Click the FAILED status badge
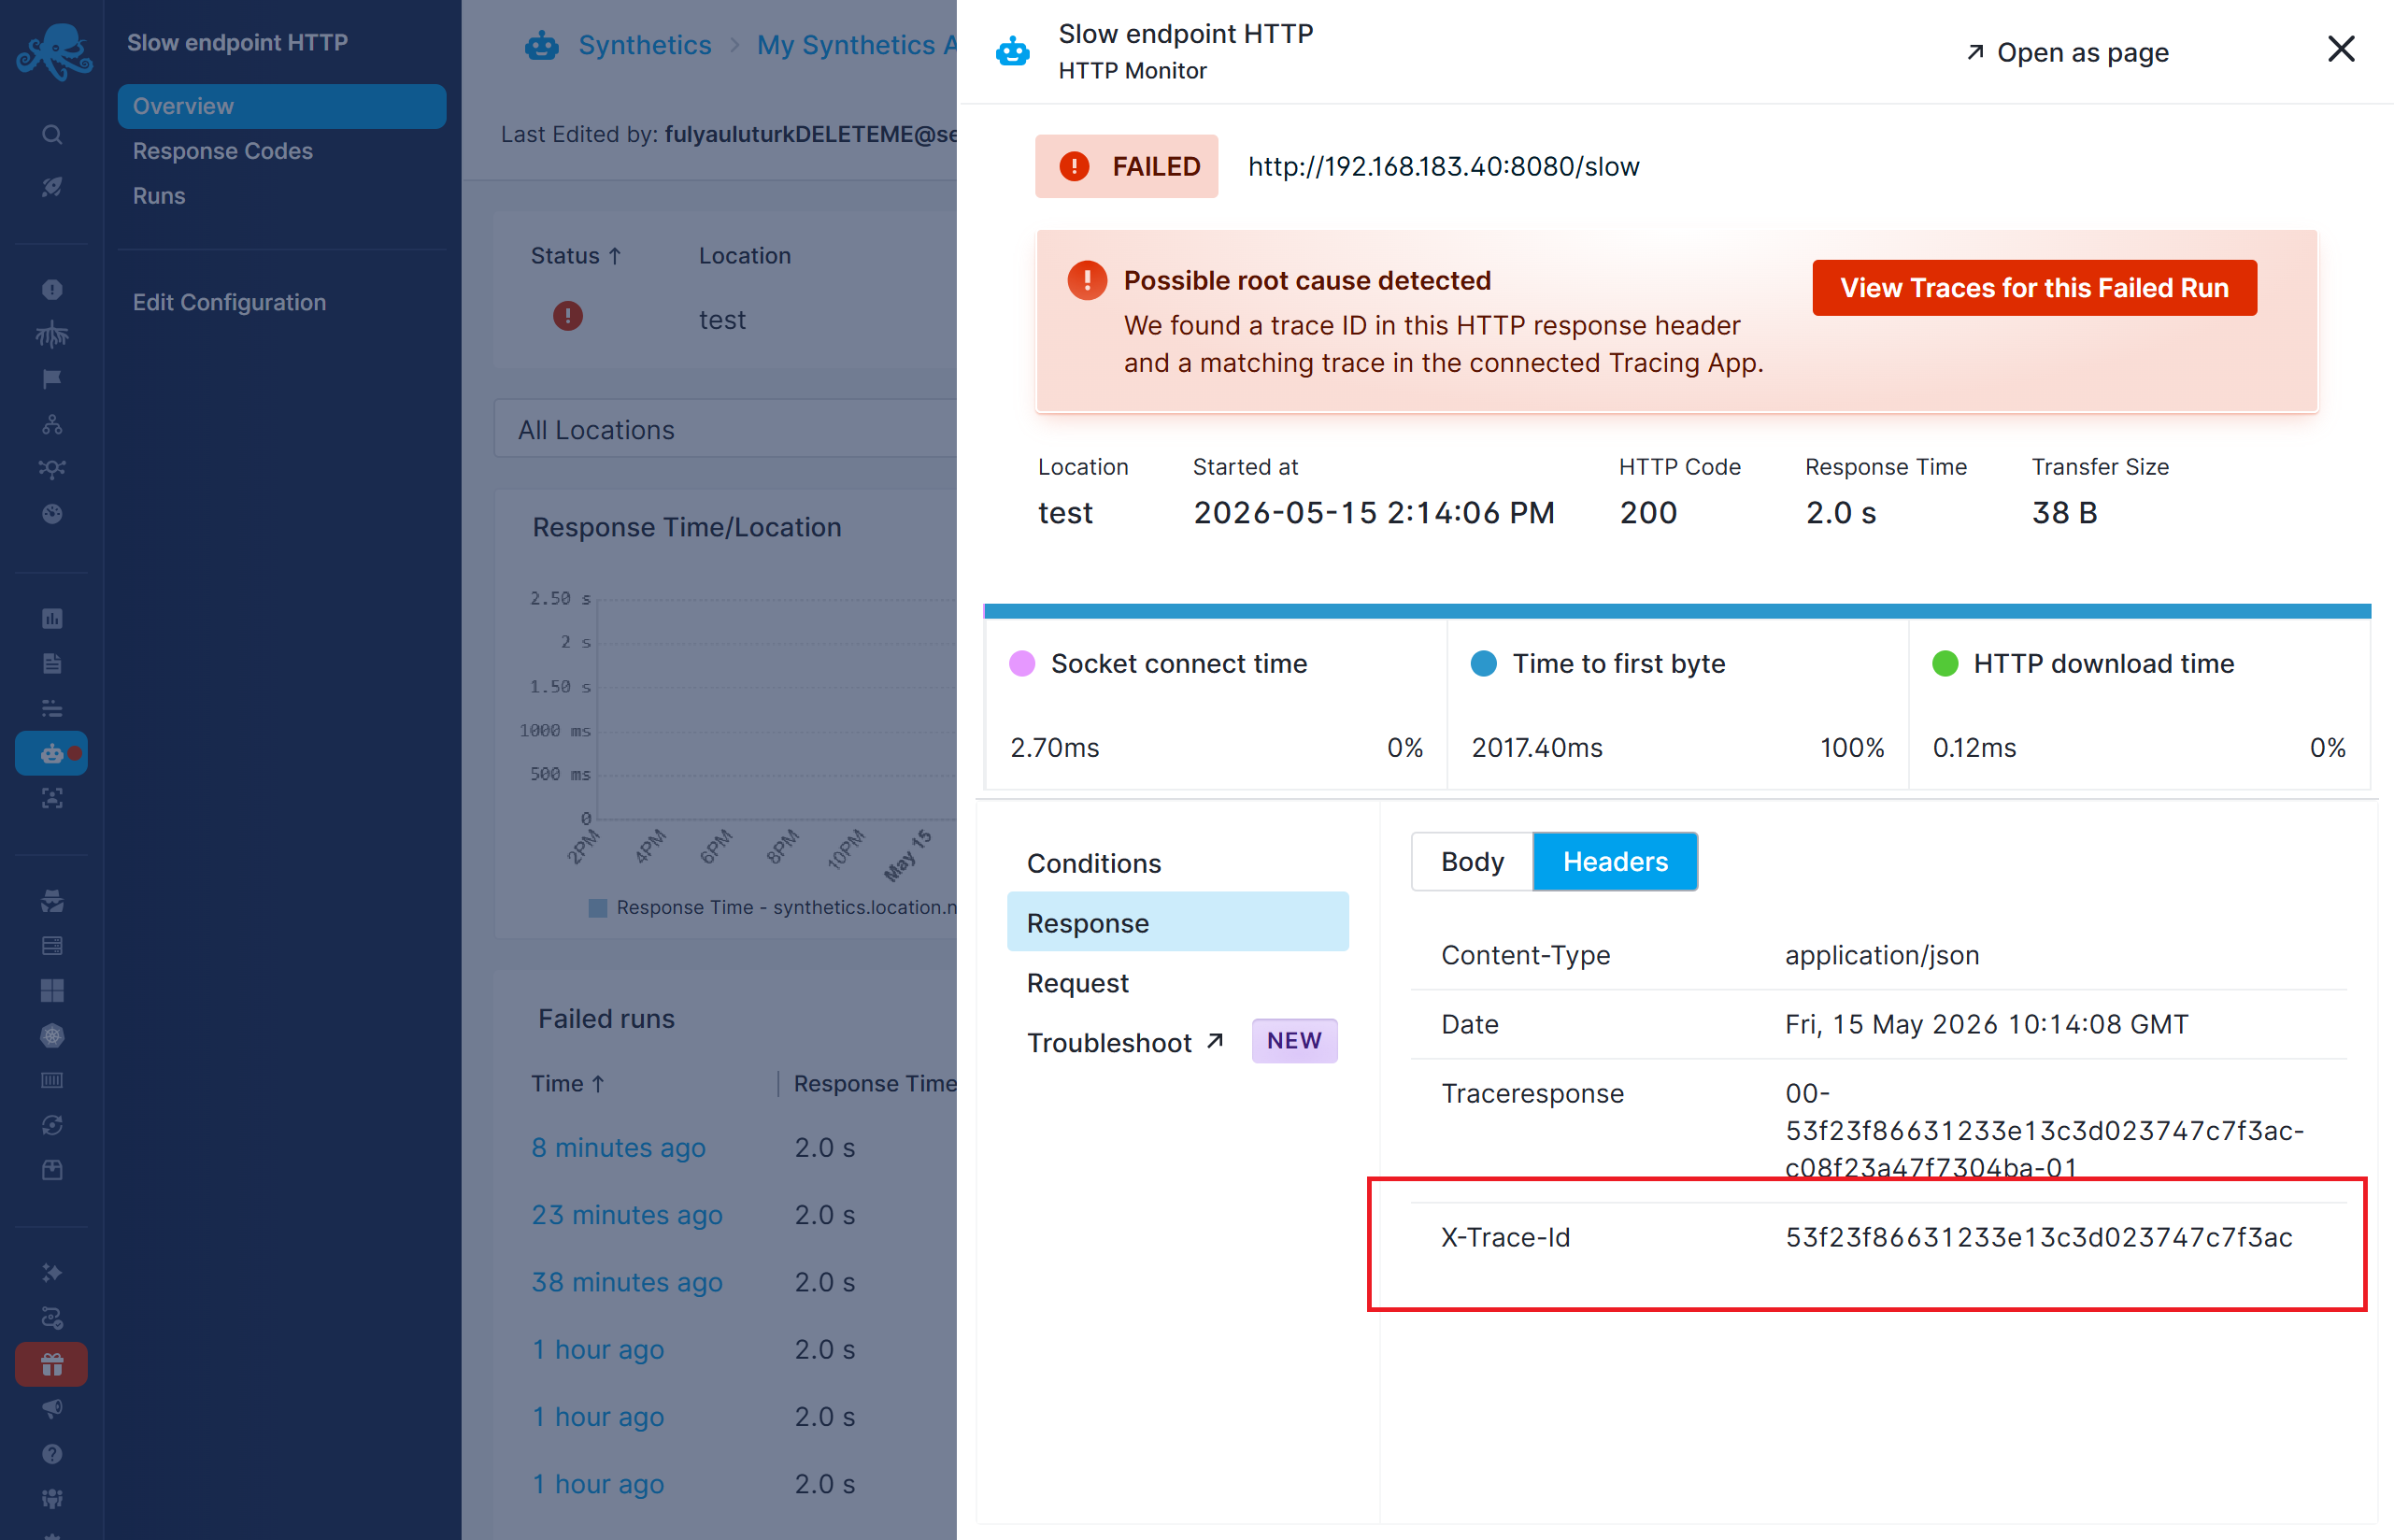This screenshot has width=2394, height=1540. 1126,166
